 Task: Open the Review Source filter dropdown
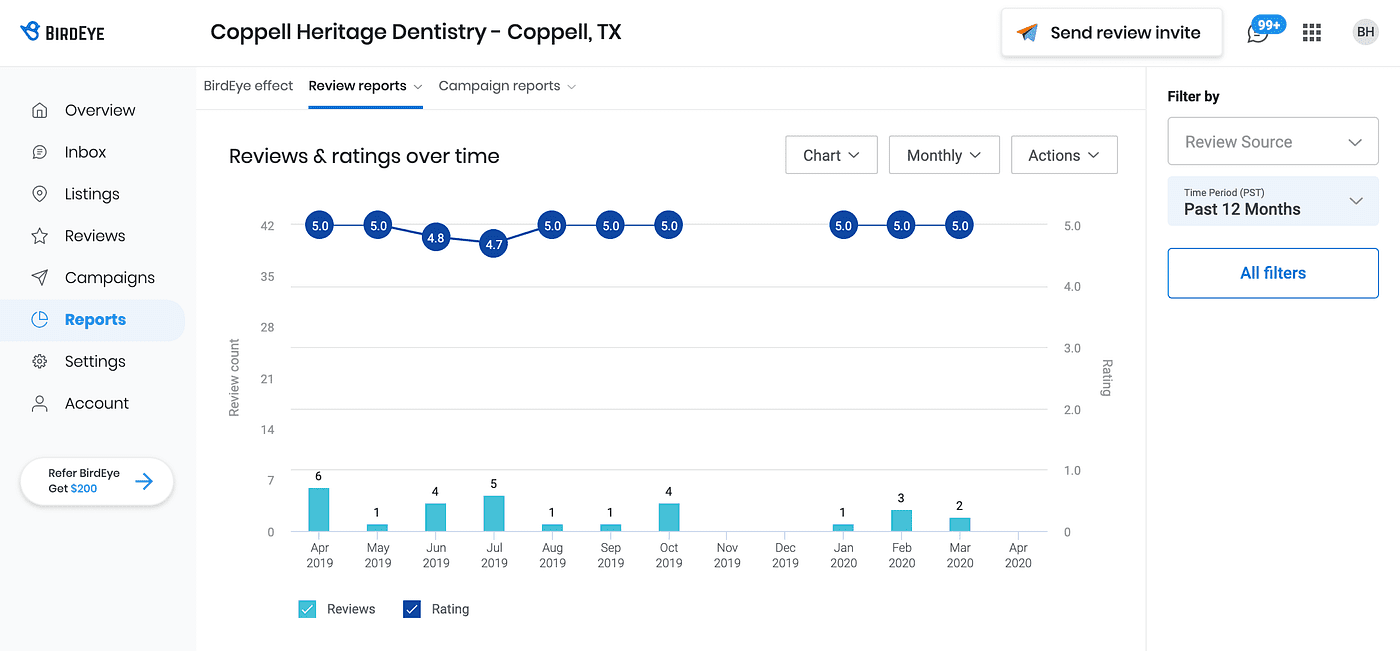tap(1273, 142)
